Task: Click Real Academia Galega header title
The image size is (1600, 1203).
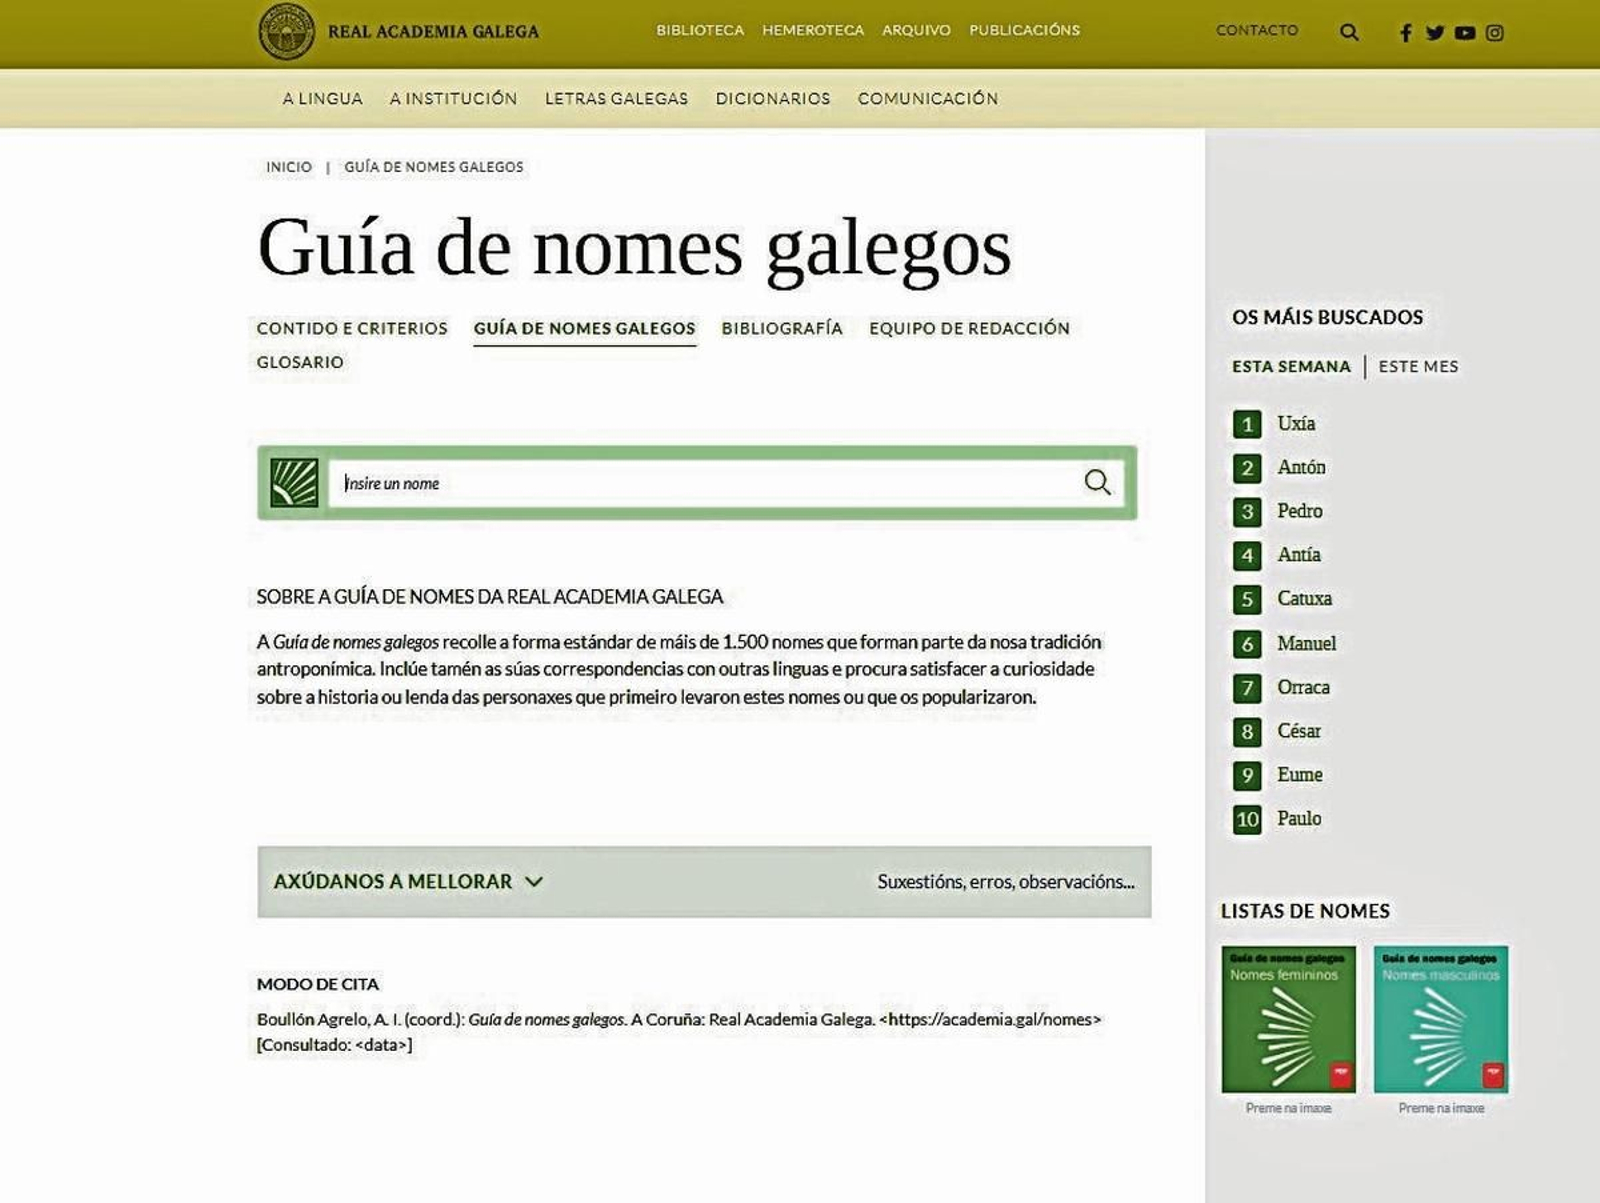Action: point(433,32)
